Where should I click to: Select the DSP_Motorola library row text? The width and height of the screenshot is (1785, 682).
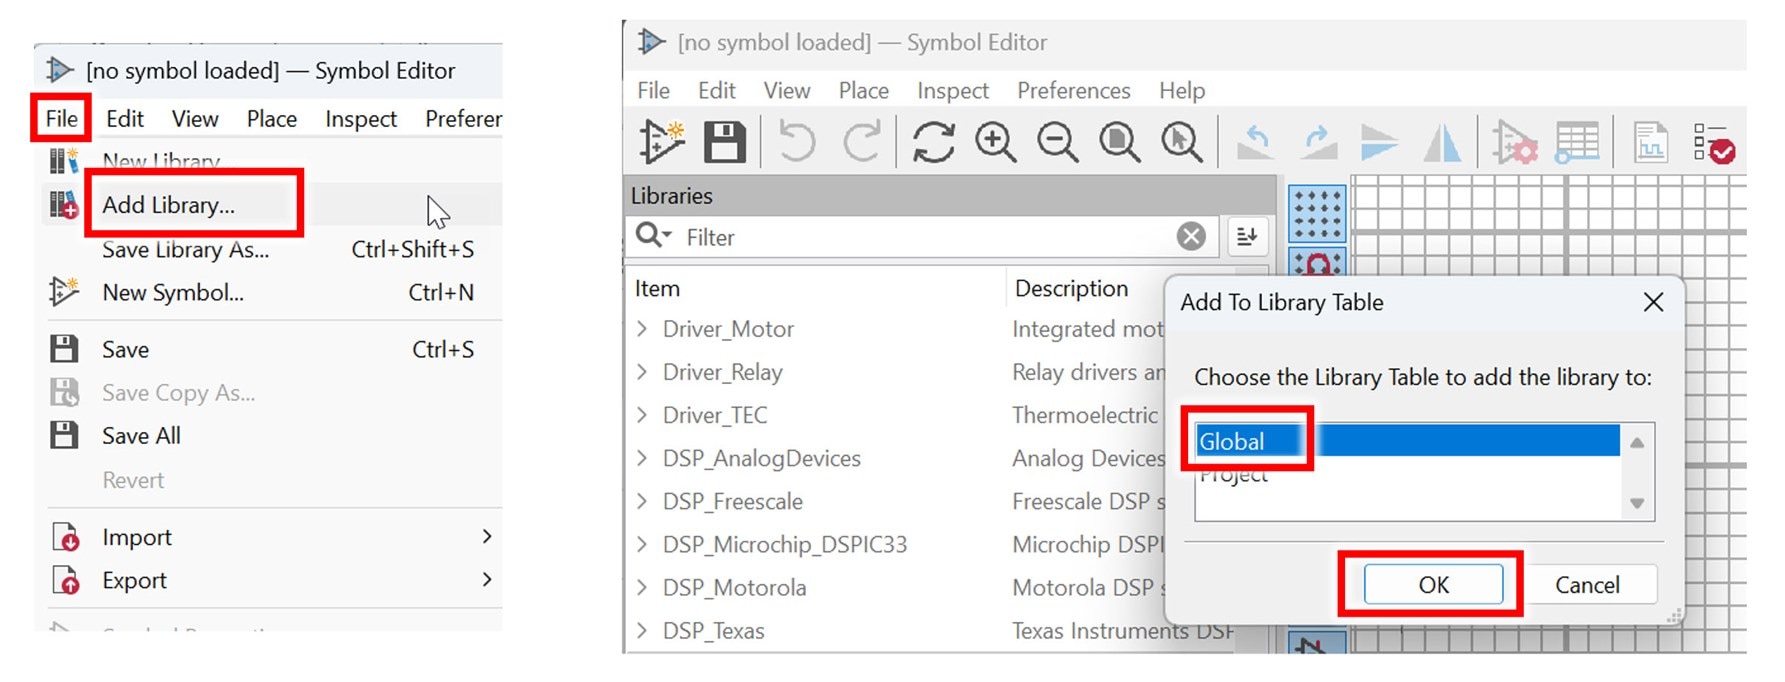(734, 587)
